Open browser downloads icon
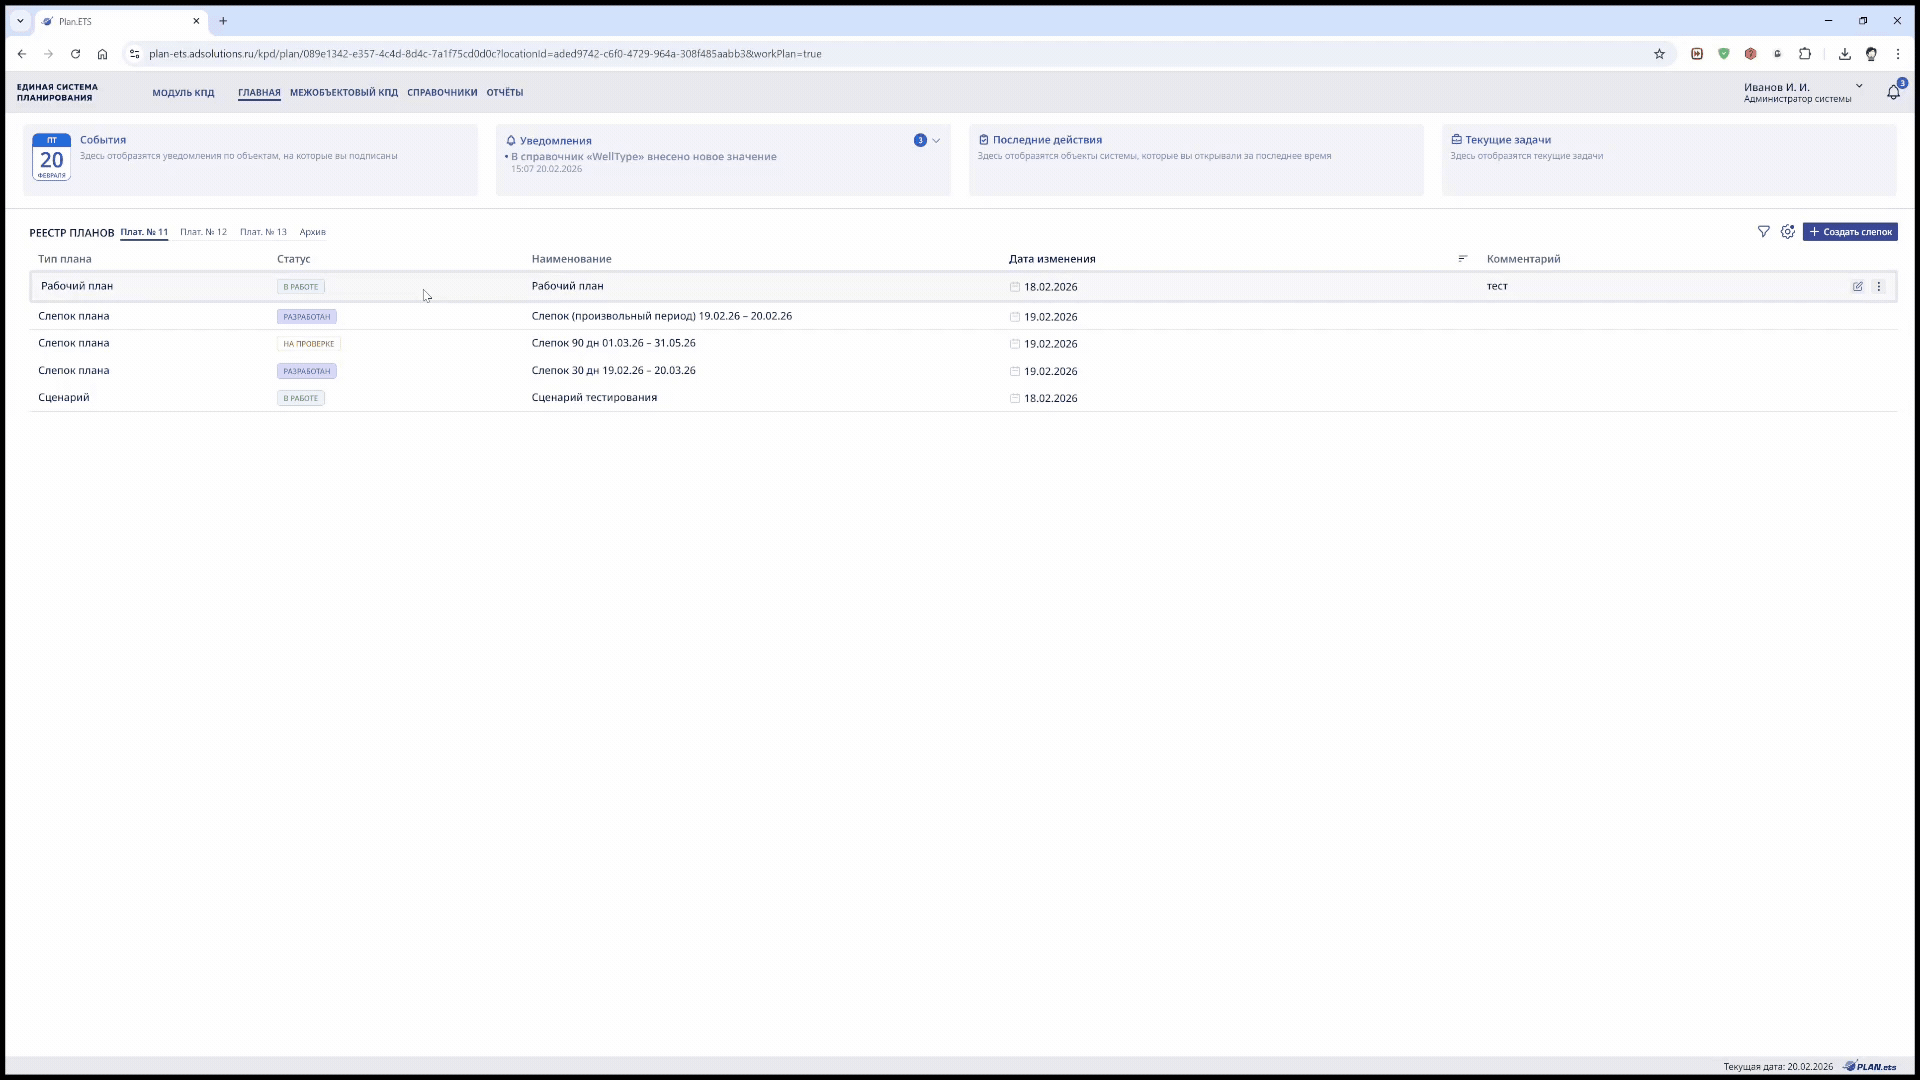Viewport: 1920px width, 1080px height. (1844, 54)
